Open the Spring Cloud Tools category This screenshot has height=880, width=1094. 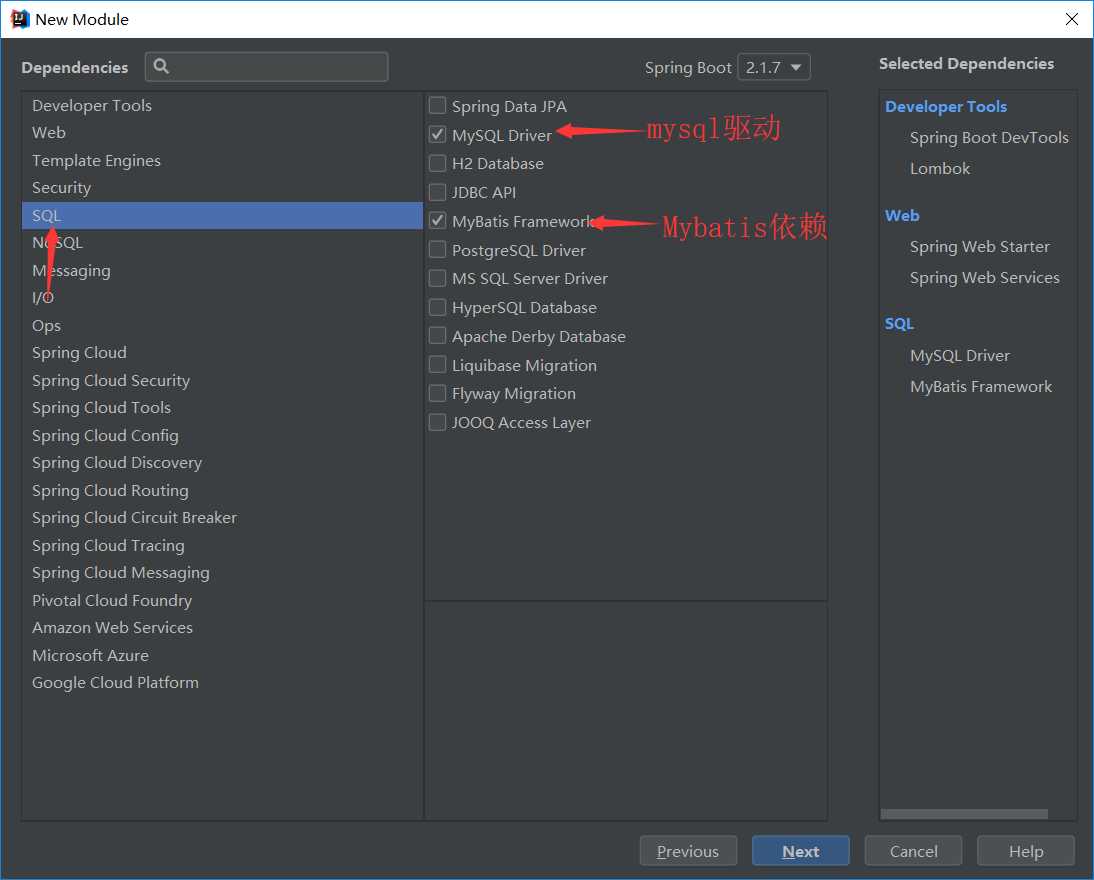tap(222, 408)
